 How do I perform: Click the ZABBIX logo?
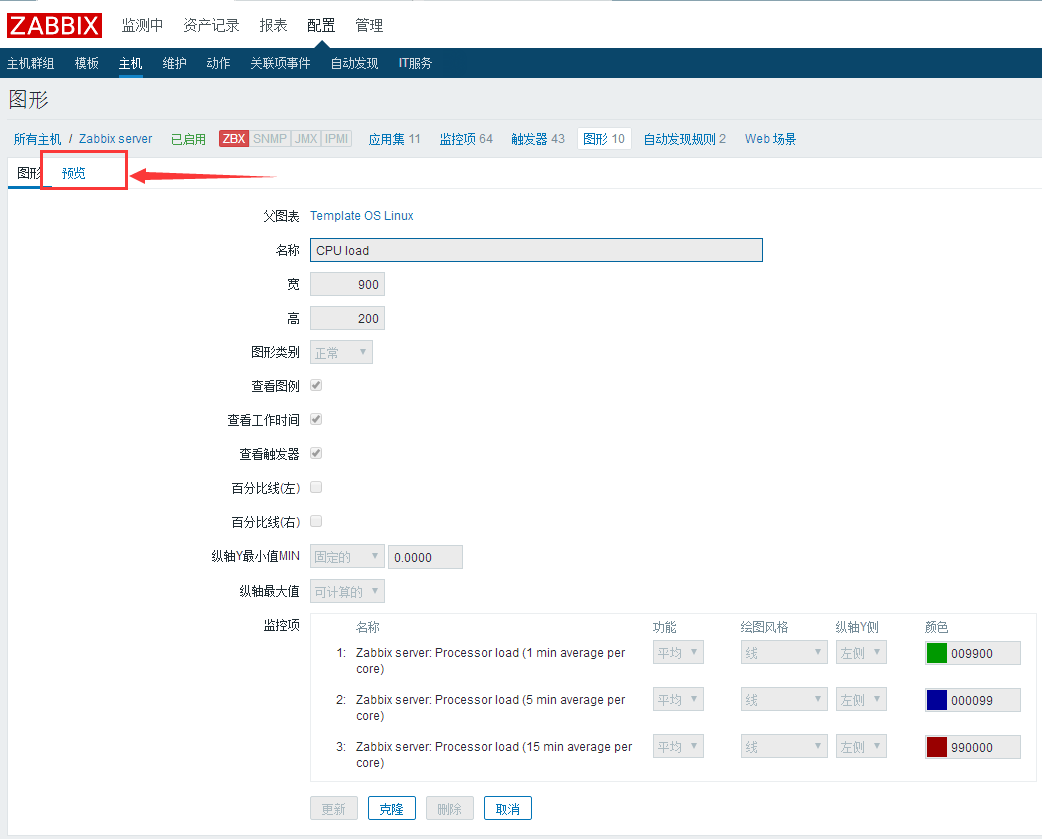click(x=54, y=25)
